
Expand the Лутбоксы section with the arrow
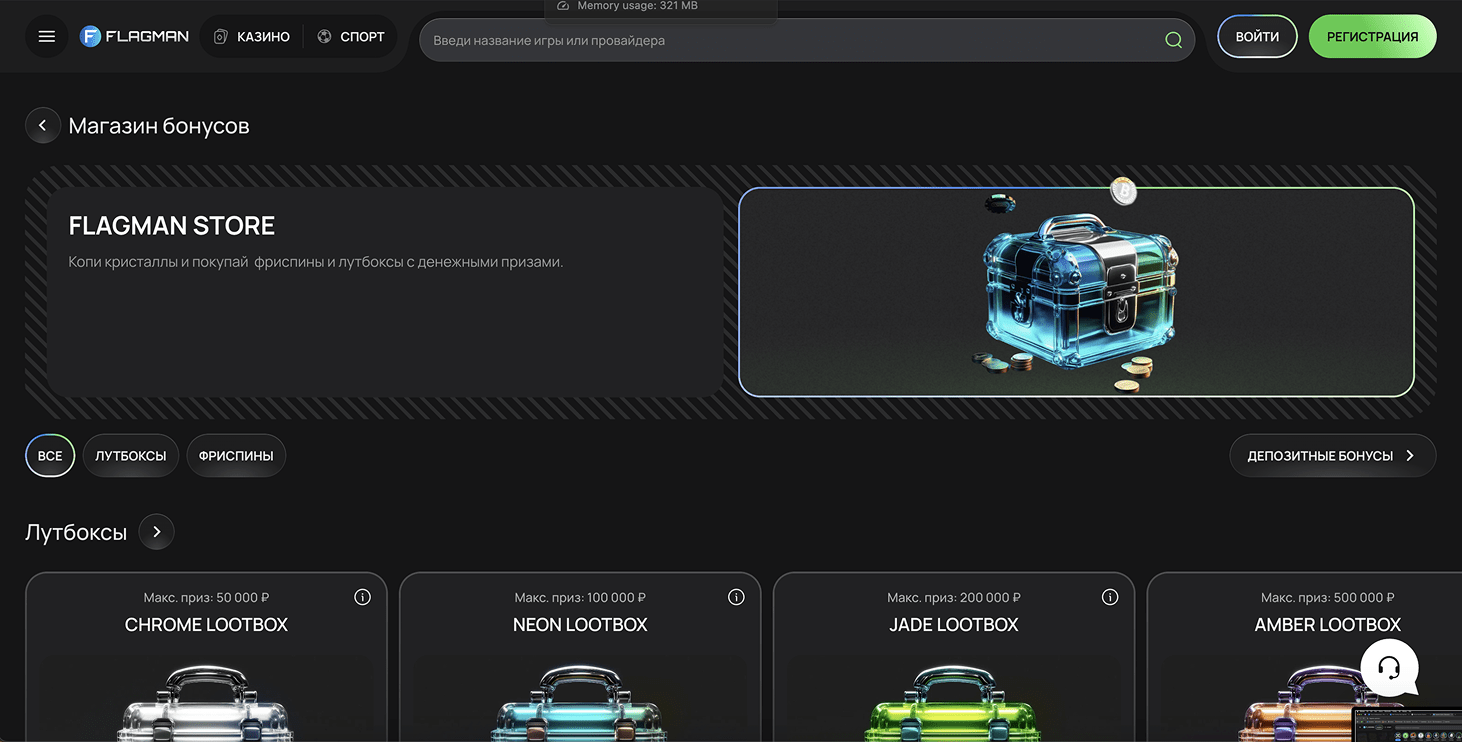(x=156, y=532)
